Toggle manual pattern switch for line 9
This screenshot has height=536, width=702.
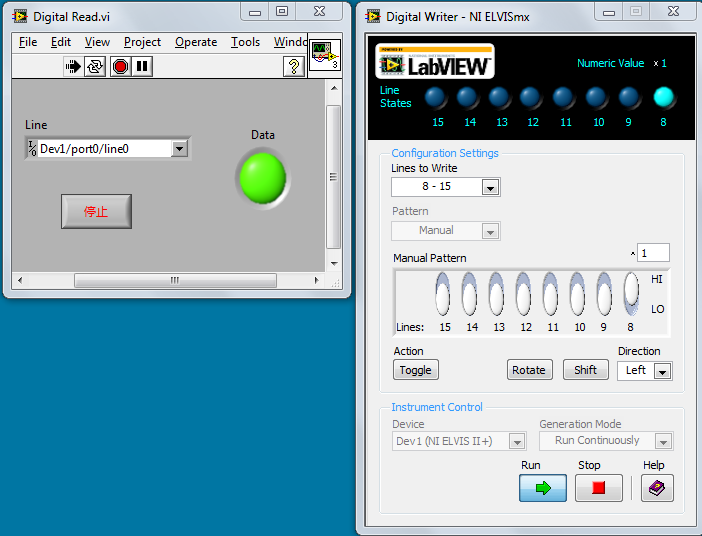click(x=604, y=294)
